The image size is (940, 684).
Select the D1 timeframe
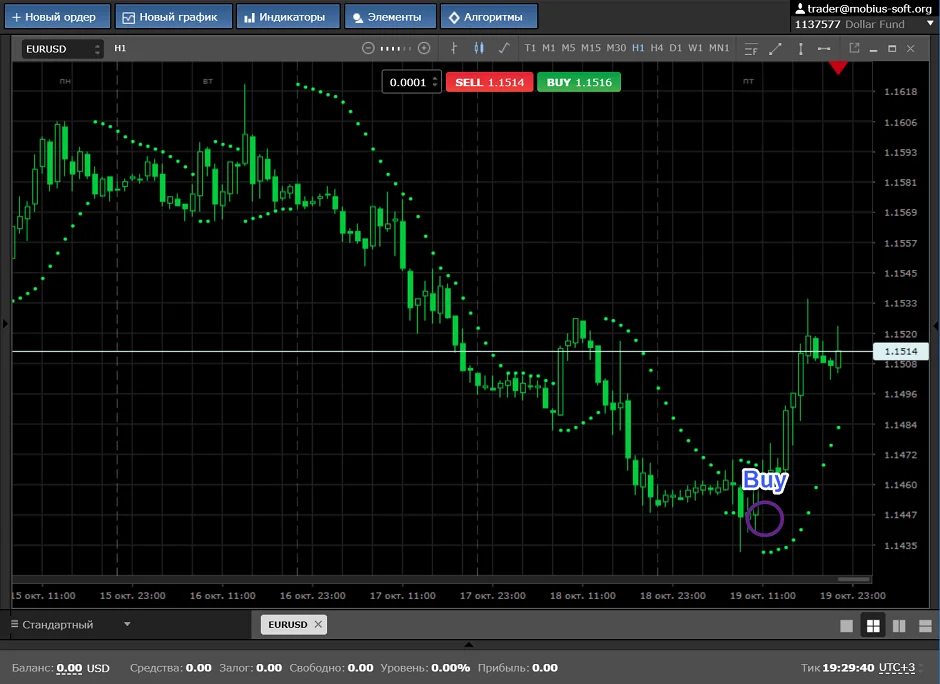[676, 48]
